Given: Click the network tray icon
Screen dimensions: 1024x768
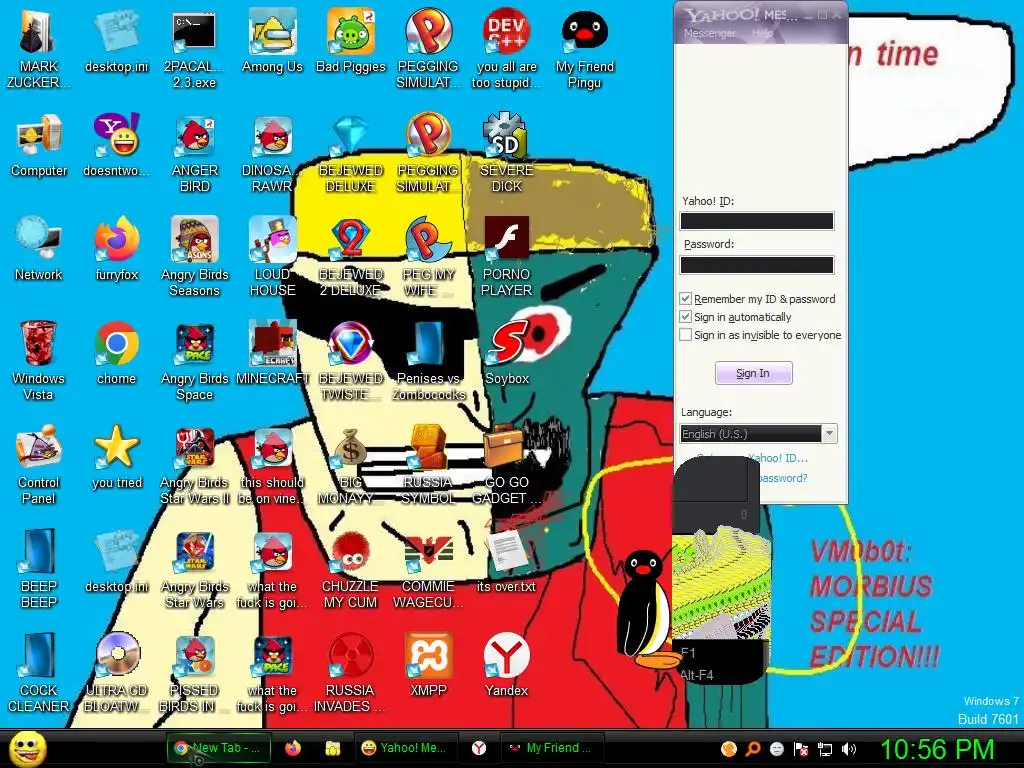Looking at the screenshot, I should [x=825, y=749].
